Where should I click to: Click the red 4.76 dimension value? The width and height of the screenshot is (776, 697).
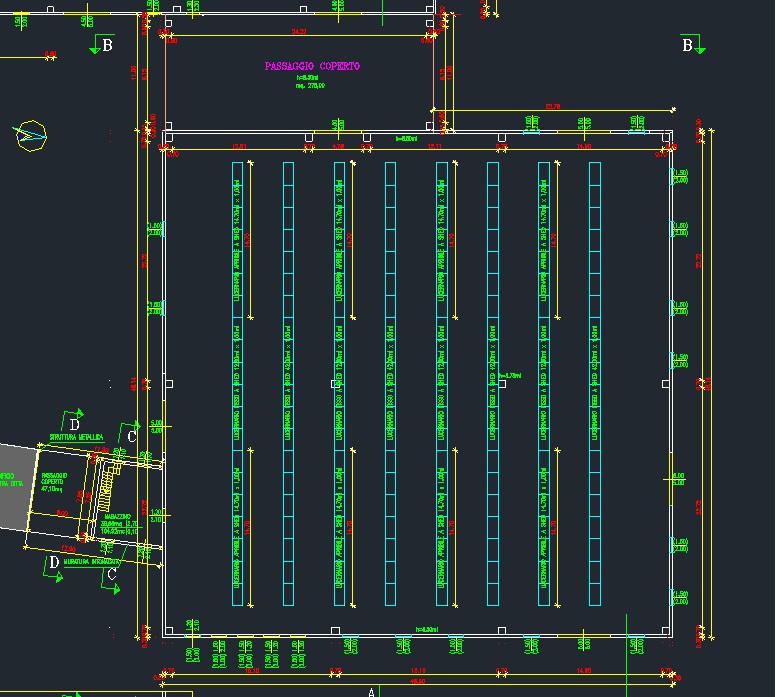(338, 147)
